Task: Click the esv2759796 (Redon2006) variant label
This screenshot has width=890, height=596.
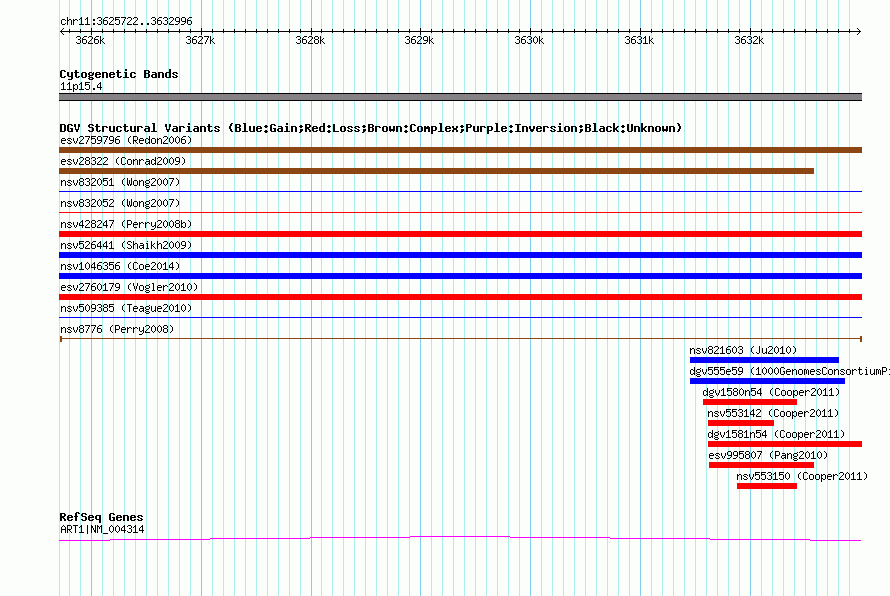Action: tap(125, 140)
